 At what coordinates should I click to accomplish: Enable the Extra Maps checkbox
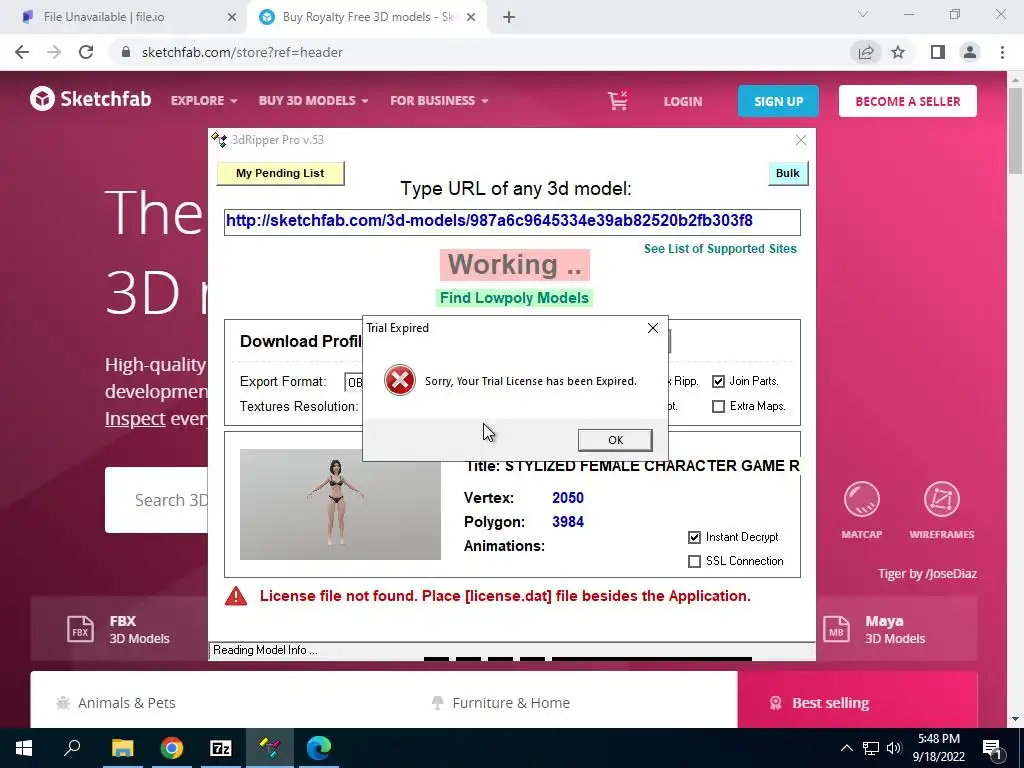(718, 406)
